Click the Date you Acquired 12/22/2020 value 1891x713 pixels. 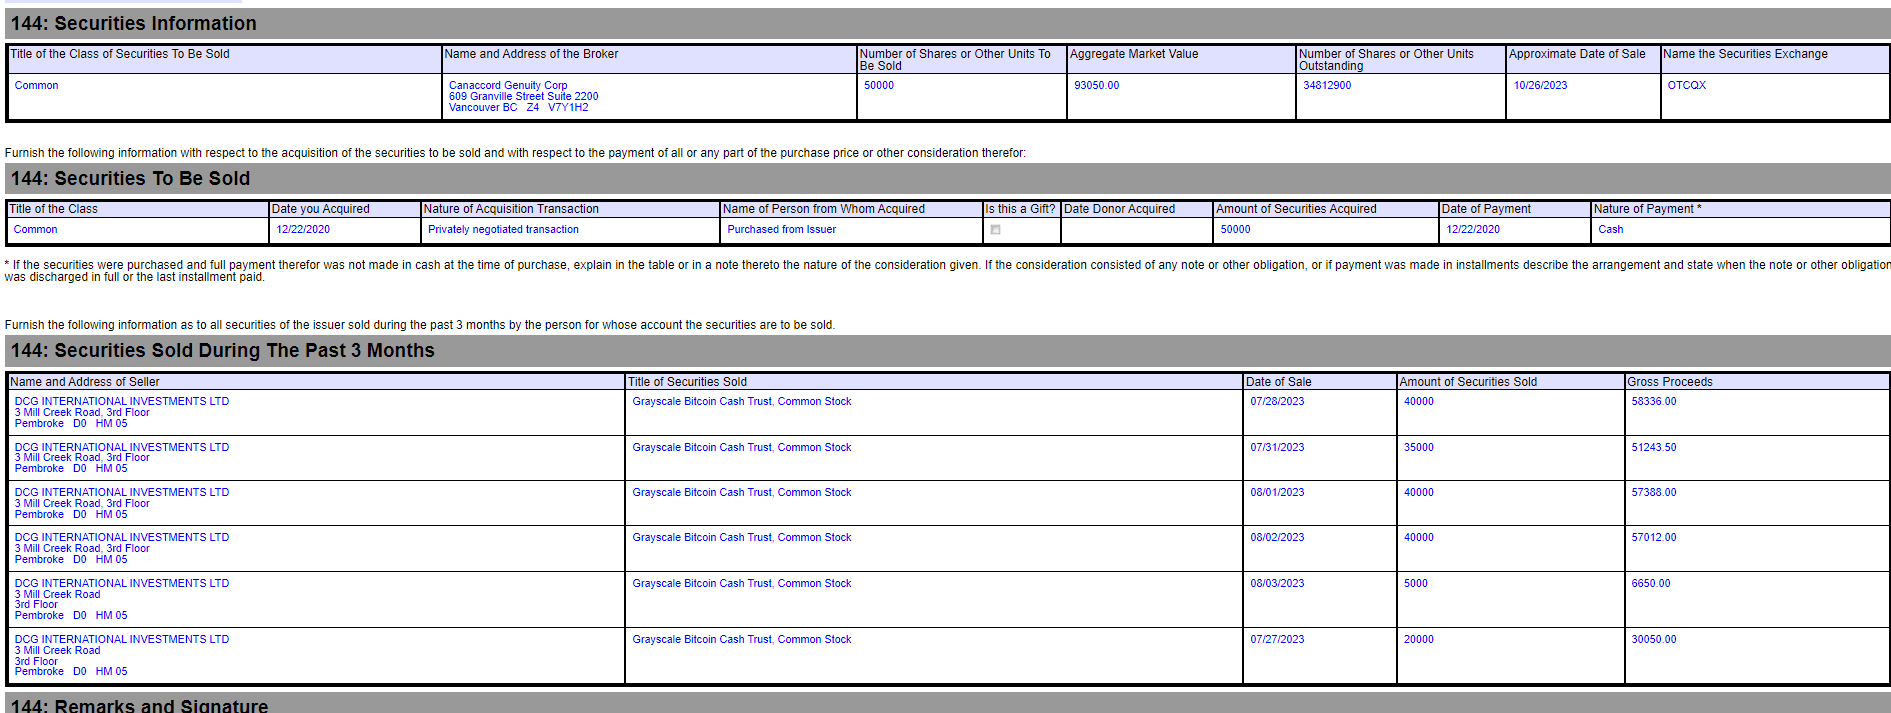[303, 230]
